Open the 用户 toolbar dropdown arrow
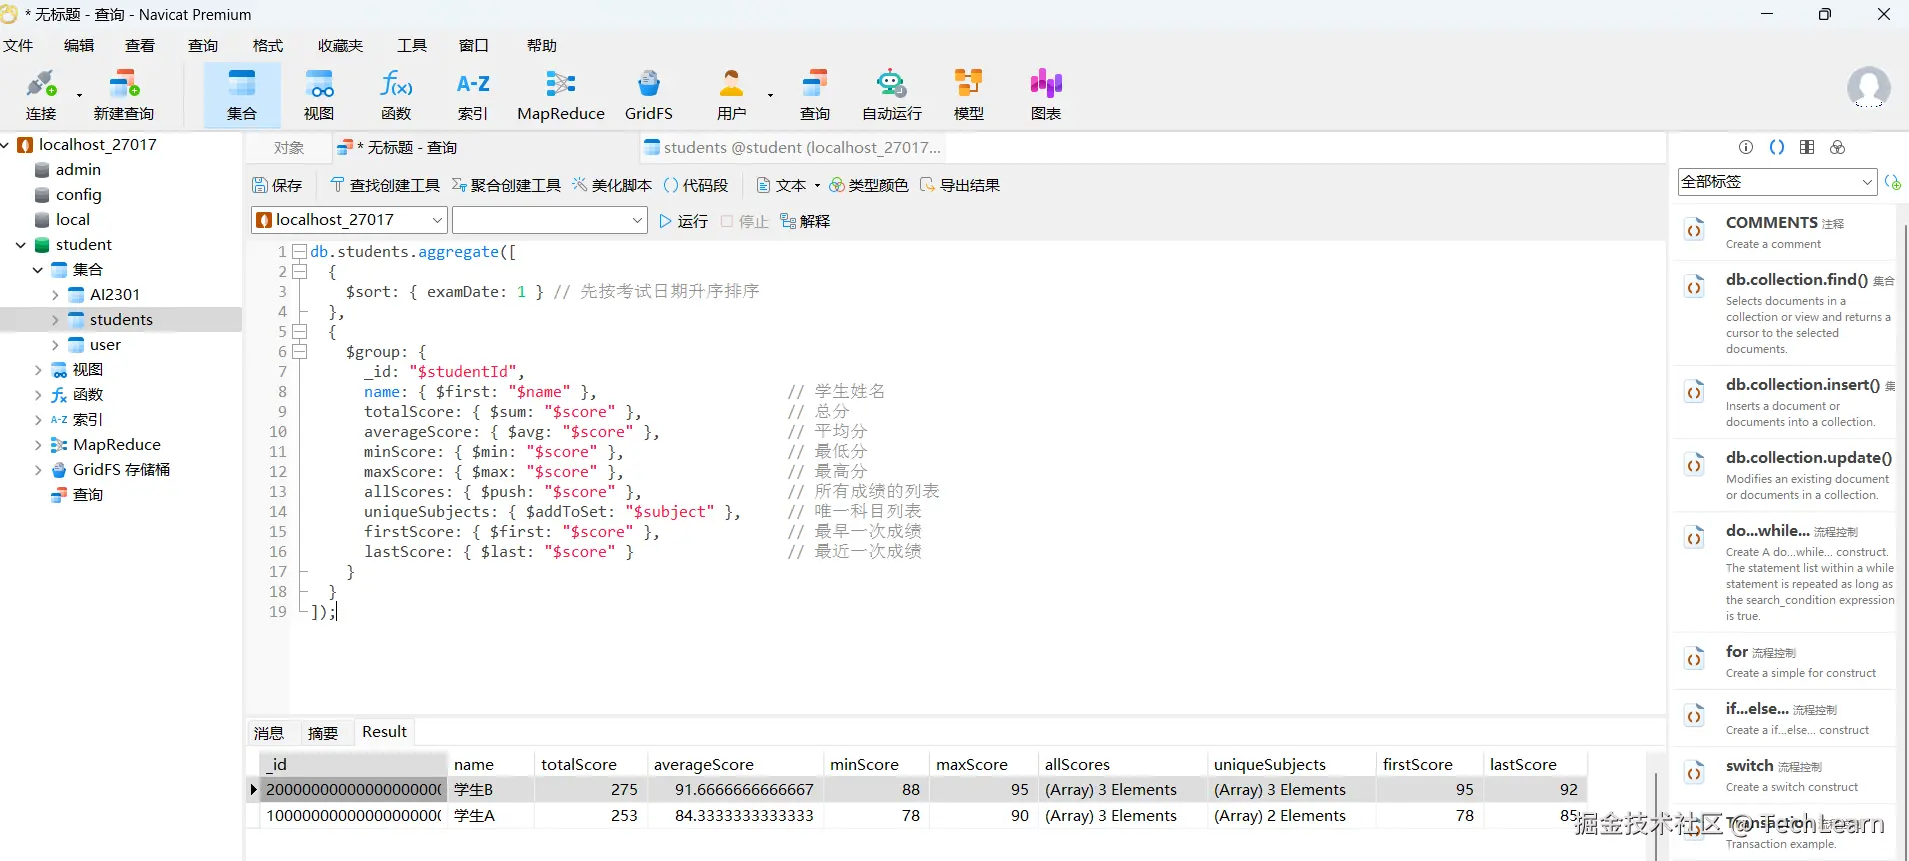1909x861 pixels. 770,96
